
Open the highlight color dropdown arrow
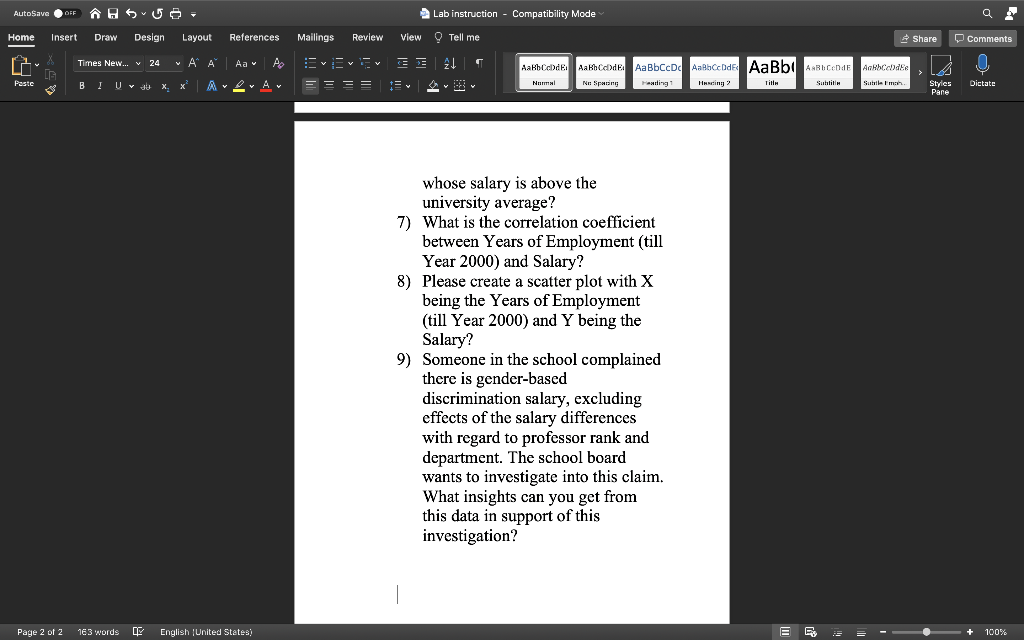pos(251,86)
